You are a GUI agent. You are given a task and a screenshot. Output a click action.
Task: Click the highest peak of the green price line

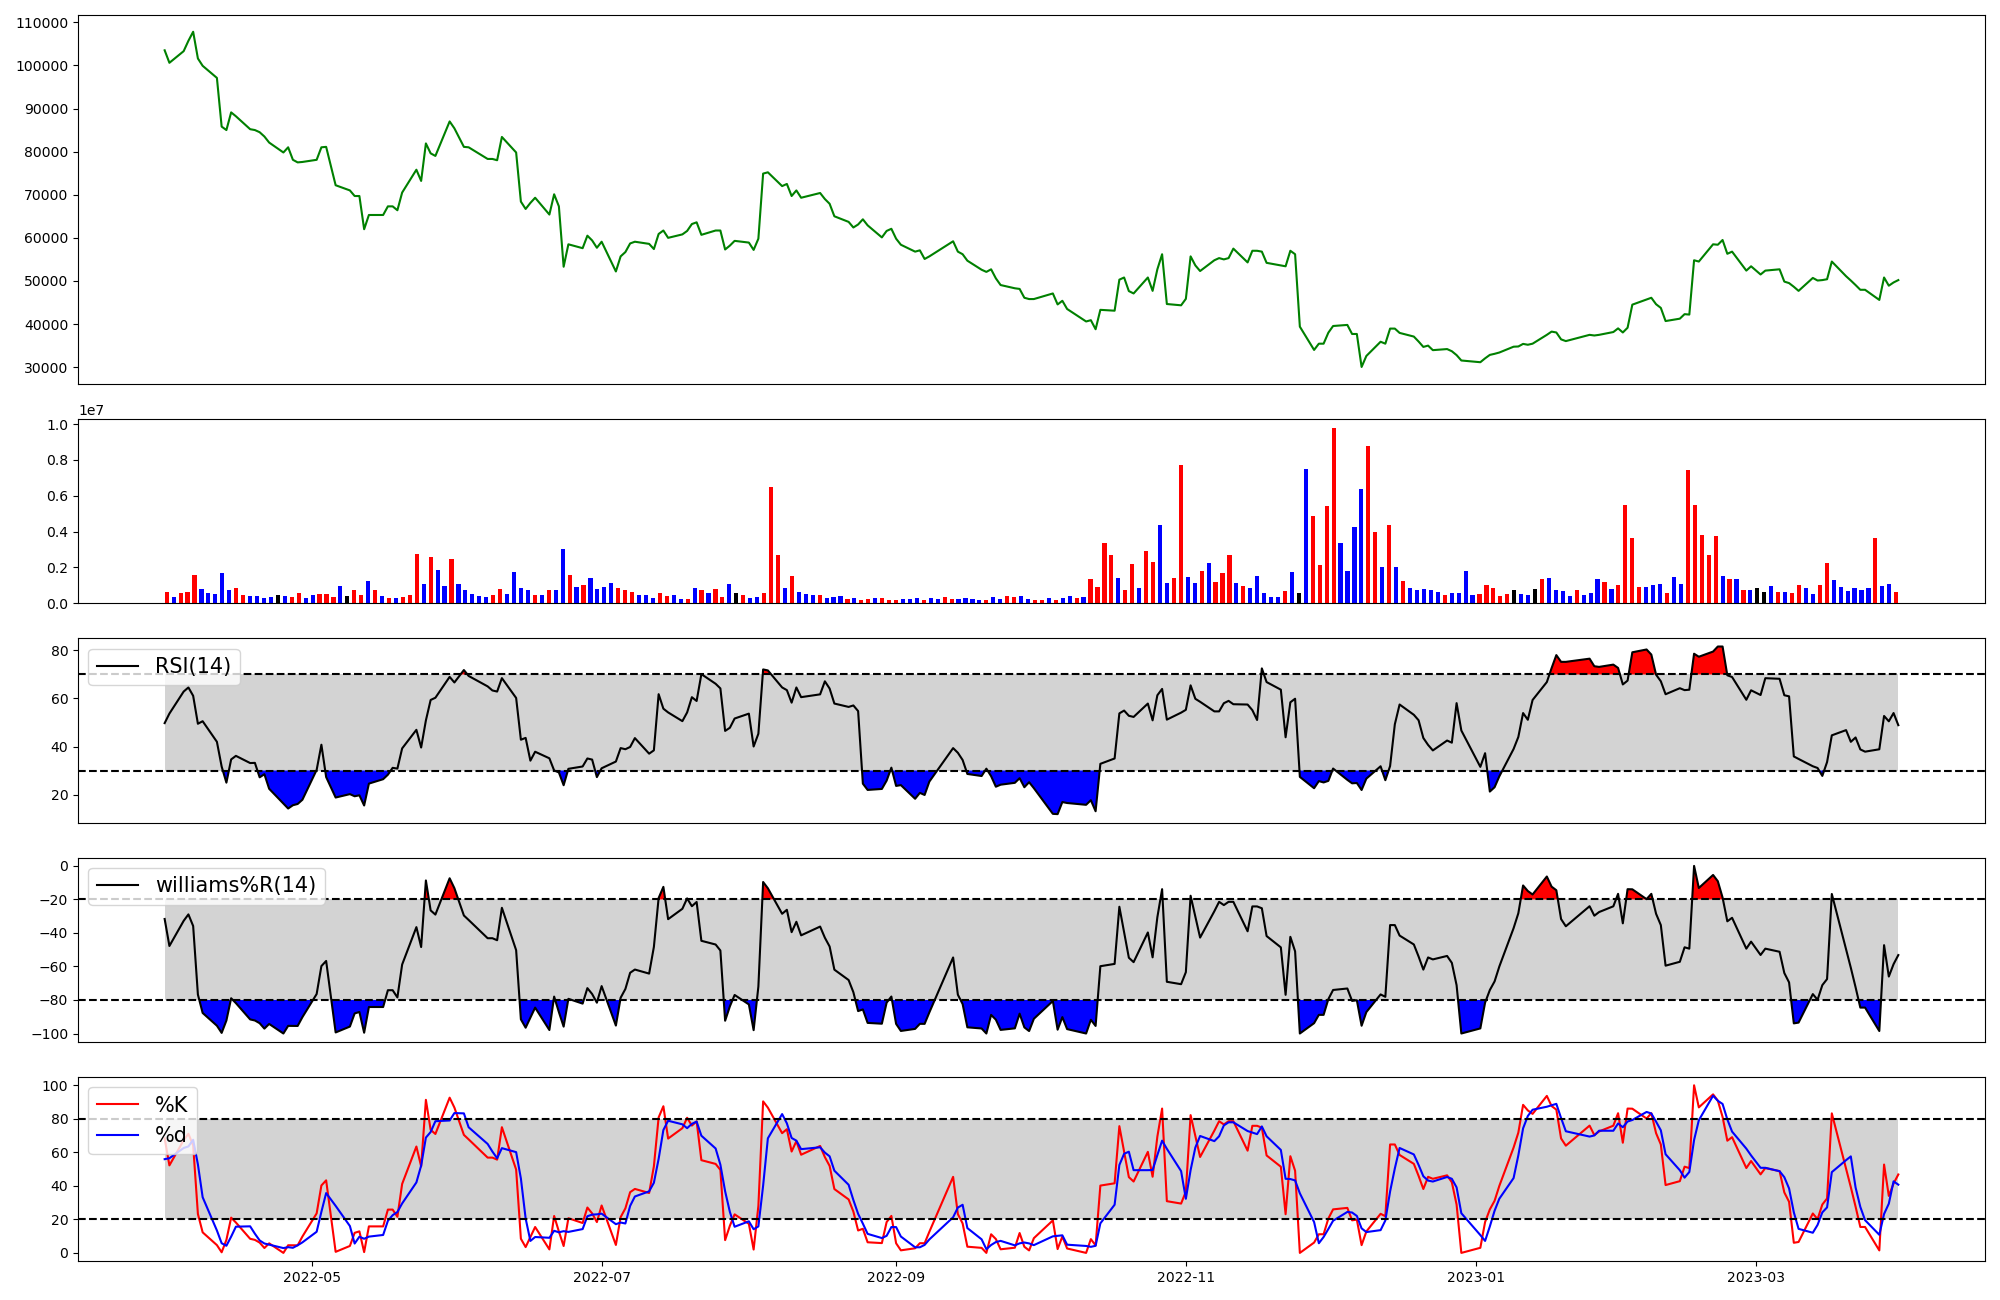tap(193, 32)
